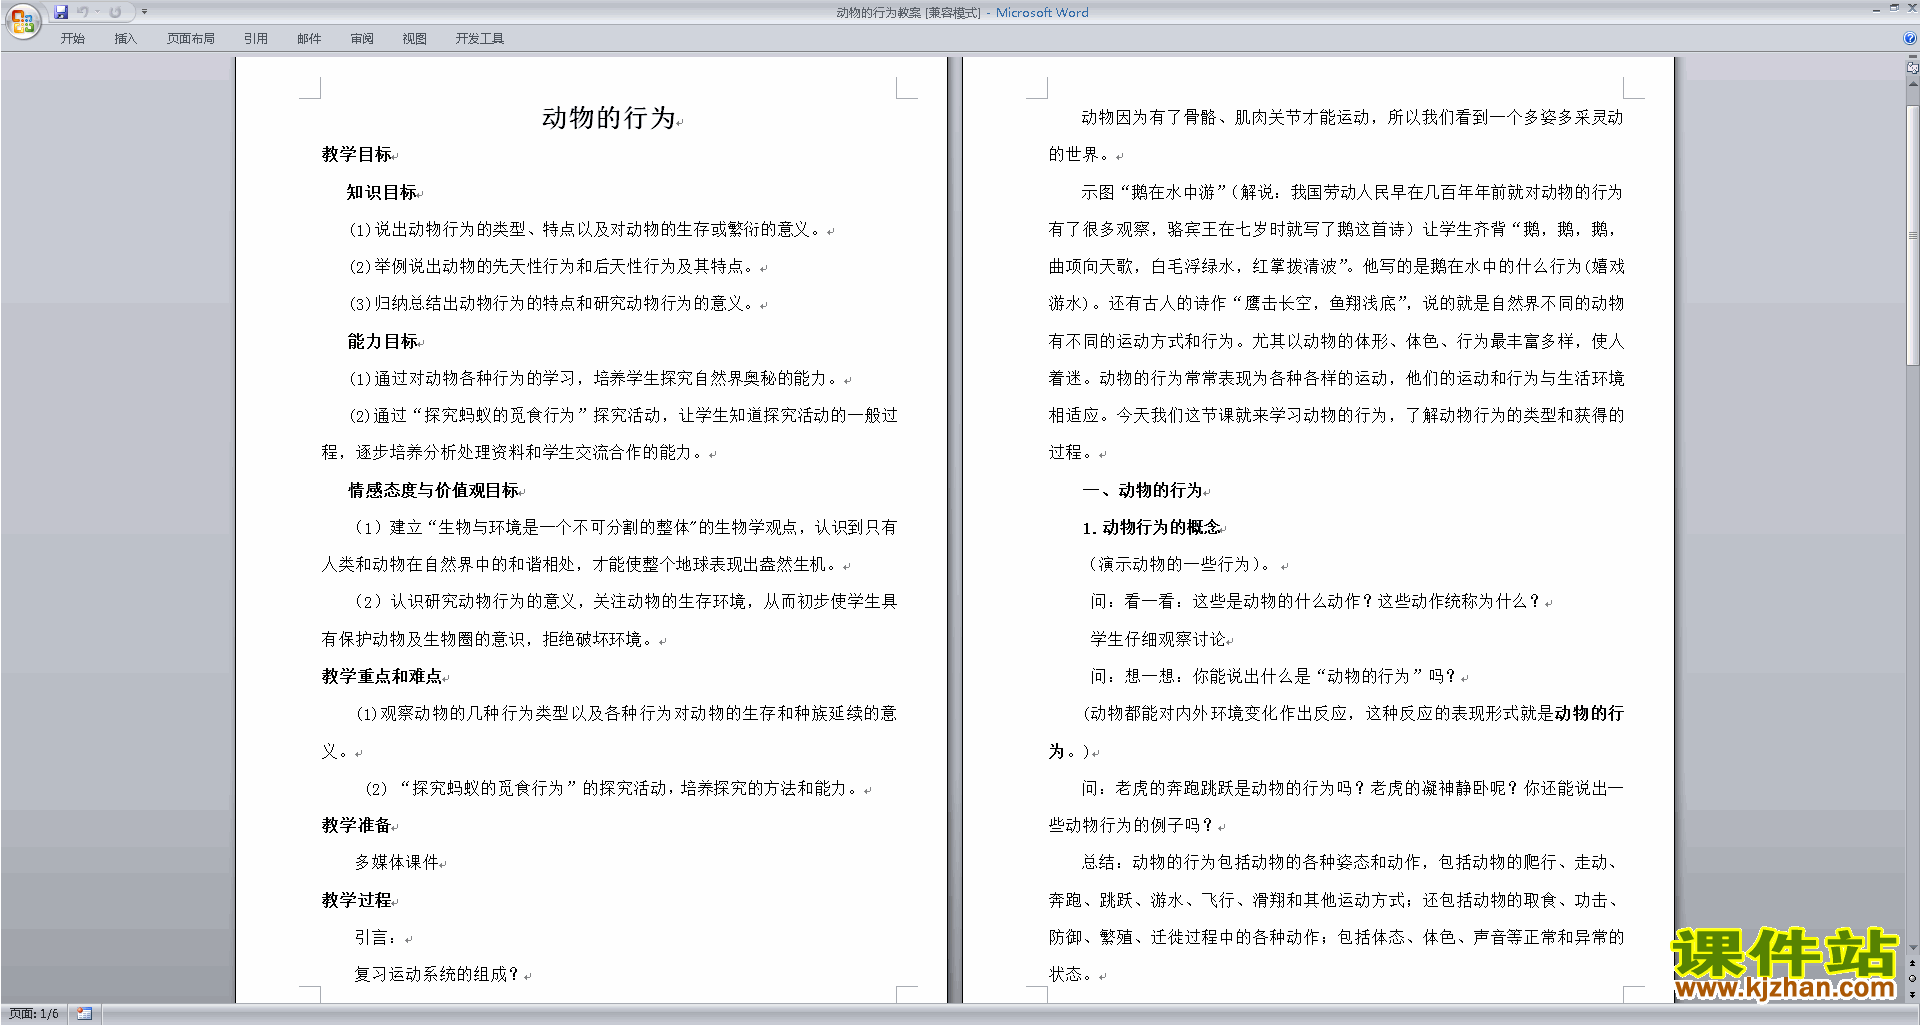Click the line starting with 动物因为有了骨骼
The height and width of the screenshot is (1025, 1920).
(x=1352, y=117)
